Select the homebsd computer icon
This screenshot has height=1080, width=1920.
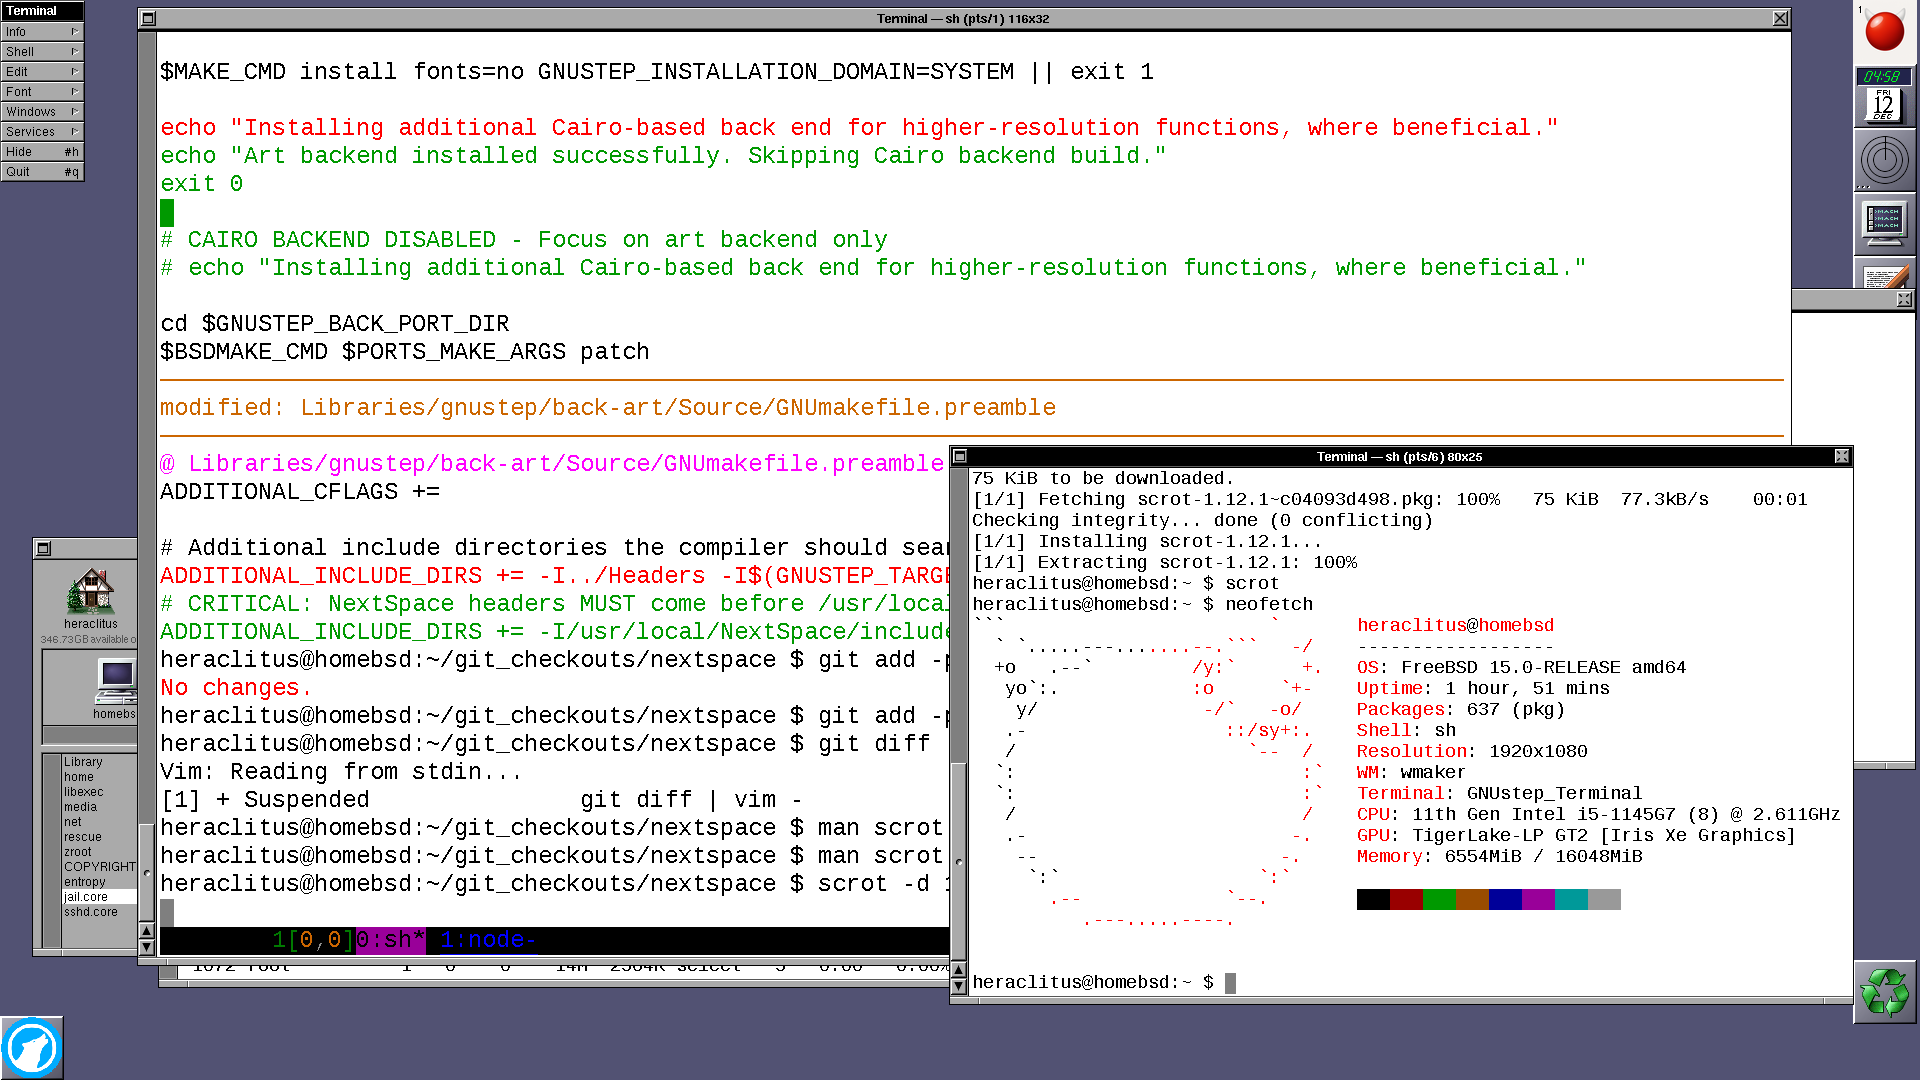point(114,684)
